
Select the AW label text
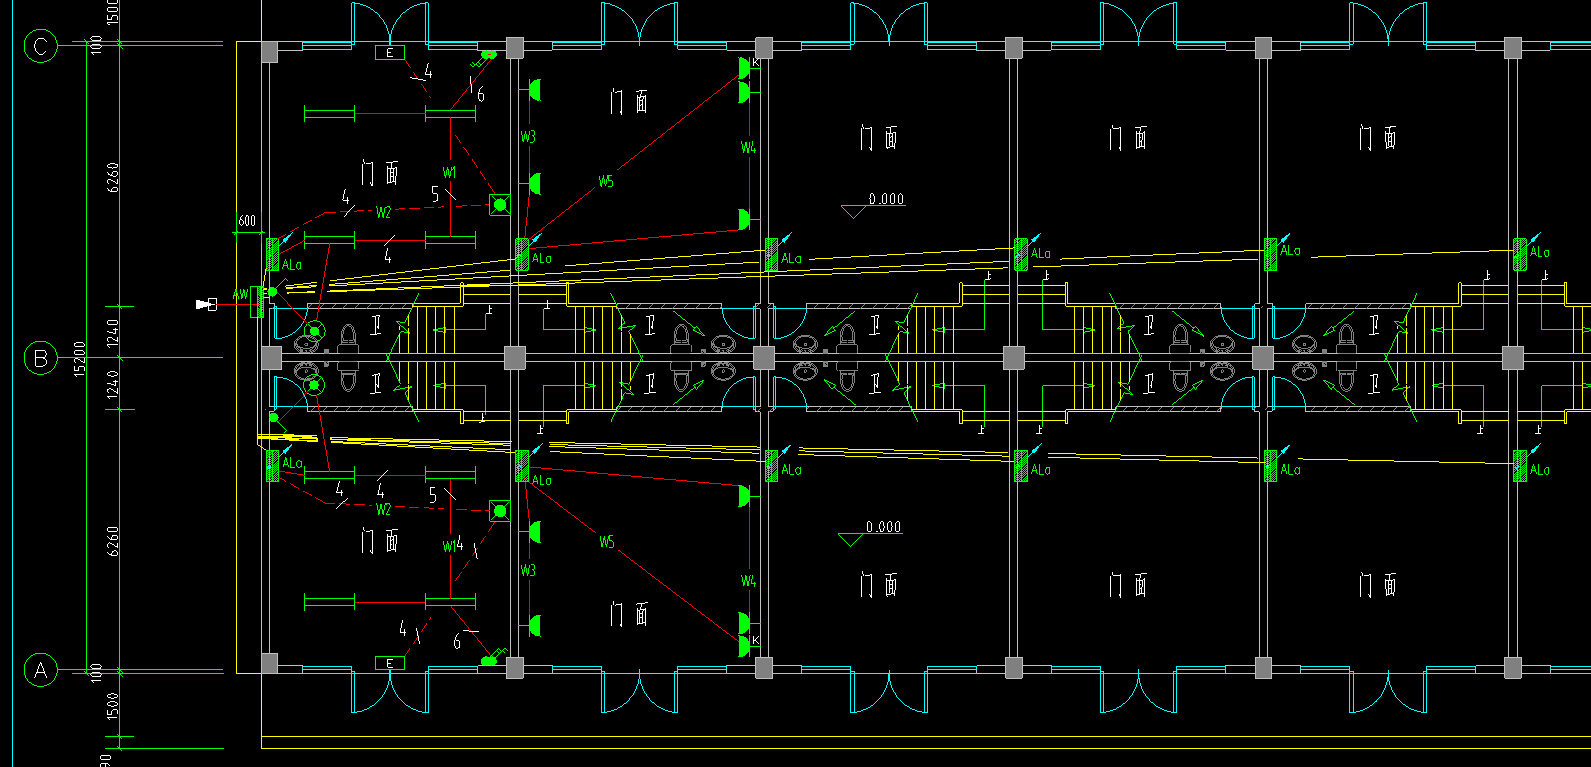[x=240, y=294]
